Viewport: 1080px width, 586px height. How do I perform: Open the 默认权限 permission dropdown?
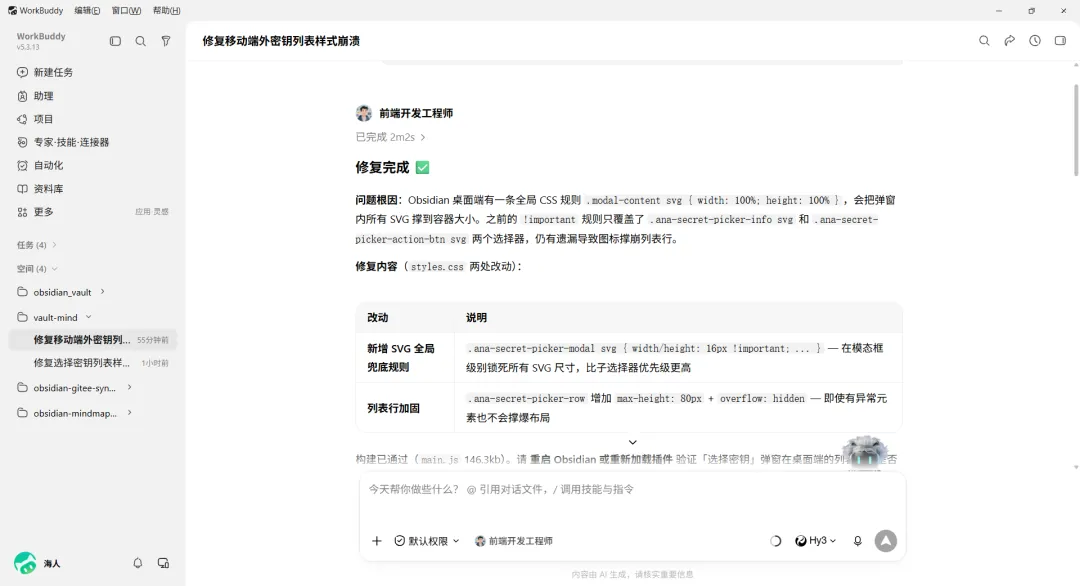tap(426, 541)
